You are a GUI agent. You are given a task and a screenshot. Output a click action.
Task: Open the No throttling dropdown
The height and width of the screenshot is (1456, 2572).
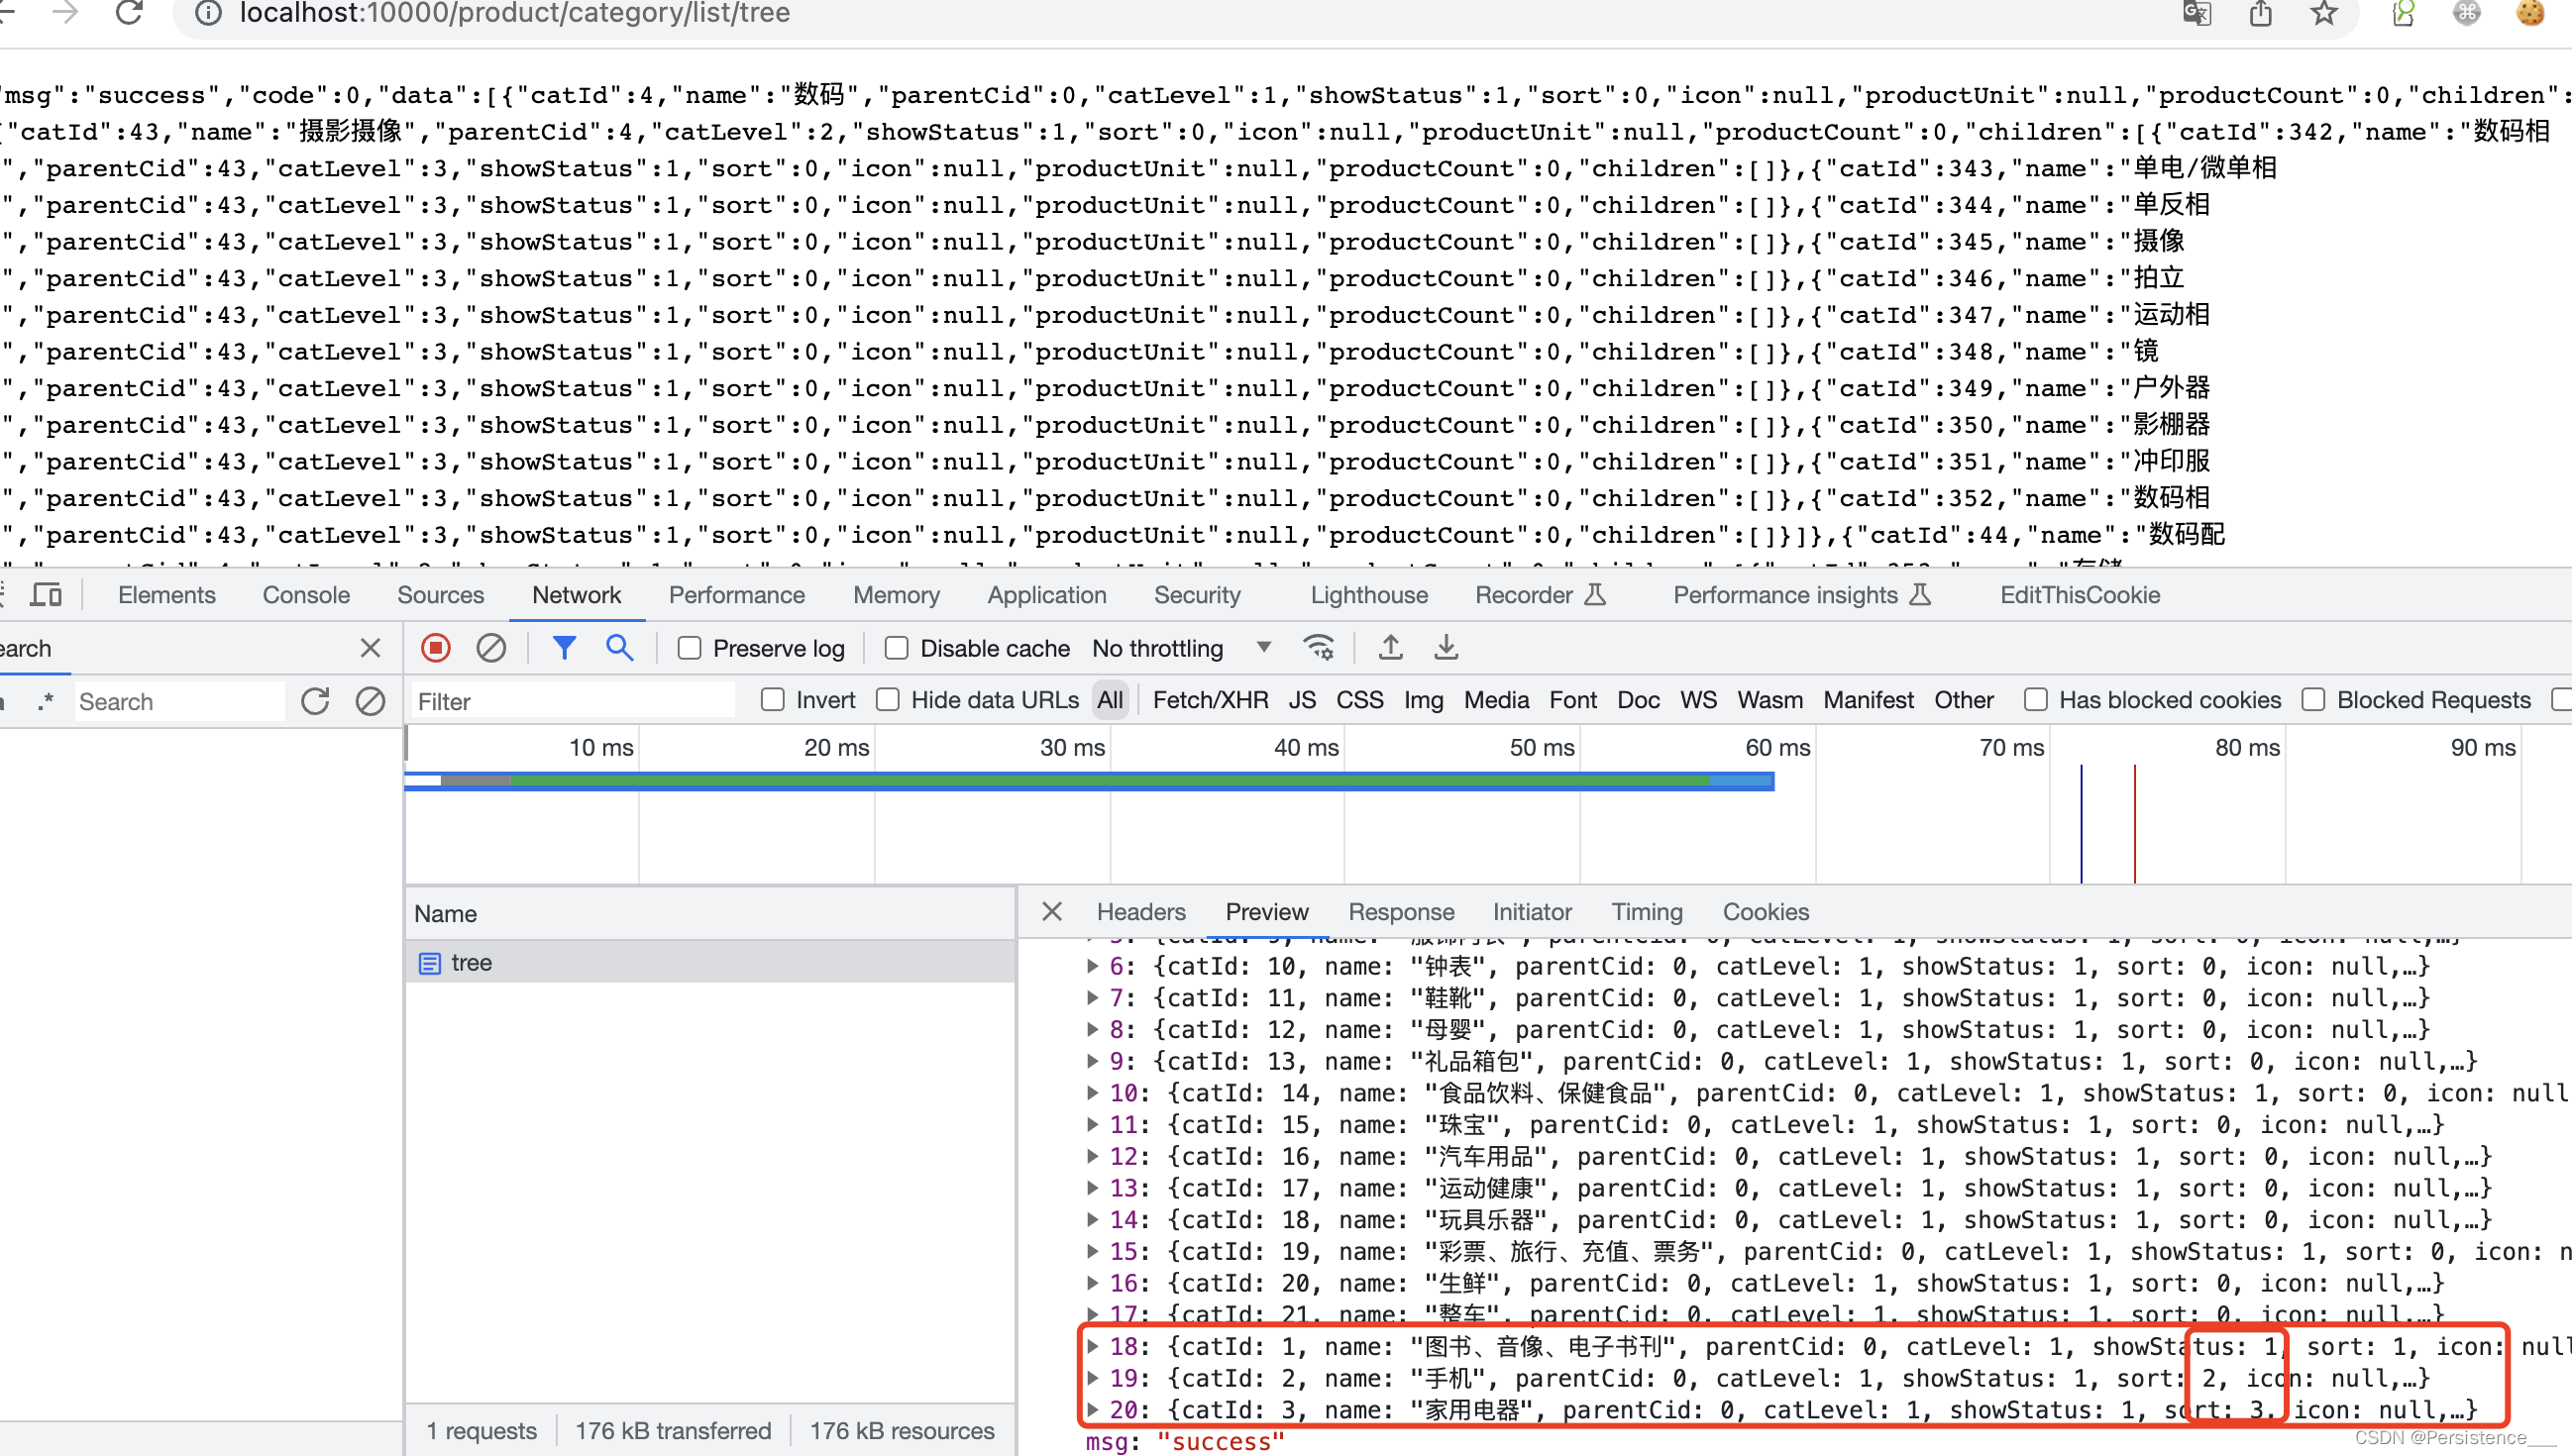point(1182,648)
